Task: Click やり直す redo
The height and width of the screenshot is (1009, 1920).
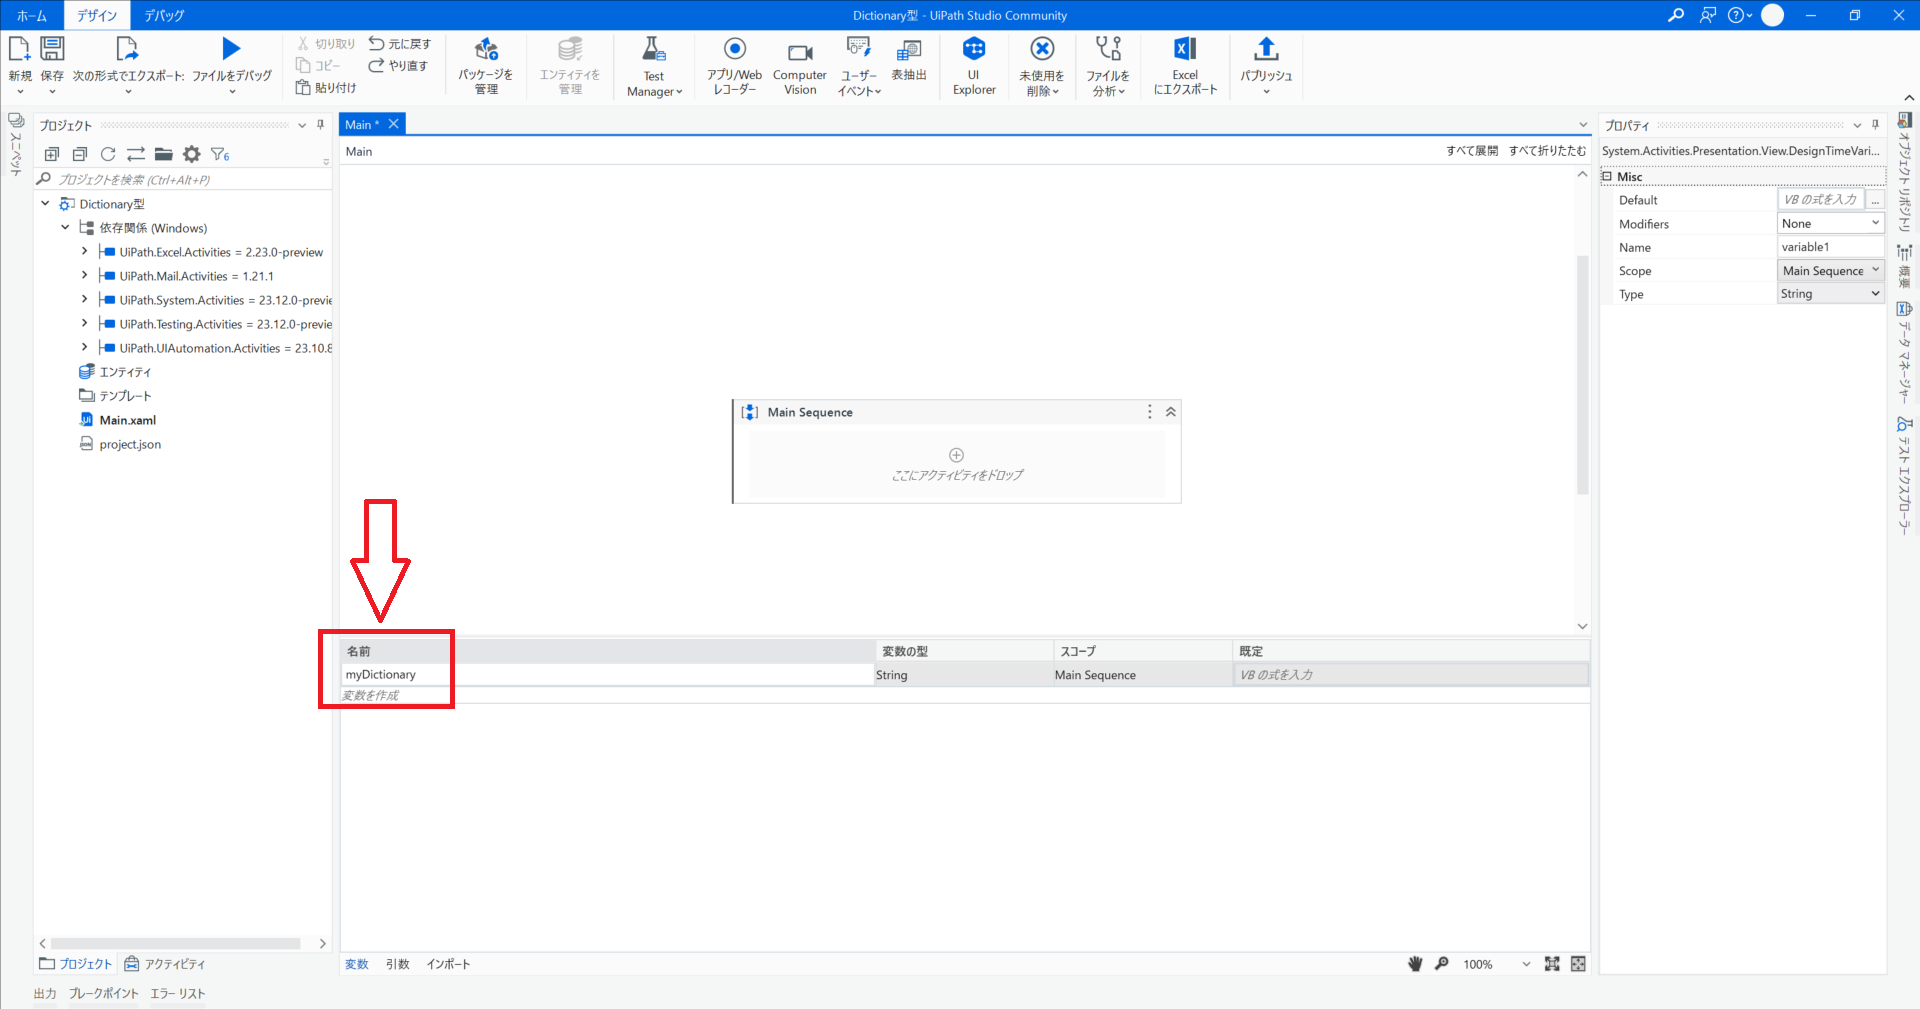Action: tap(398, 66)
